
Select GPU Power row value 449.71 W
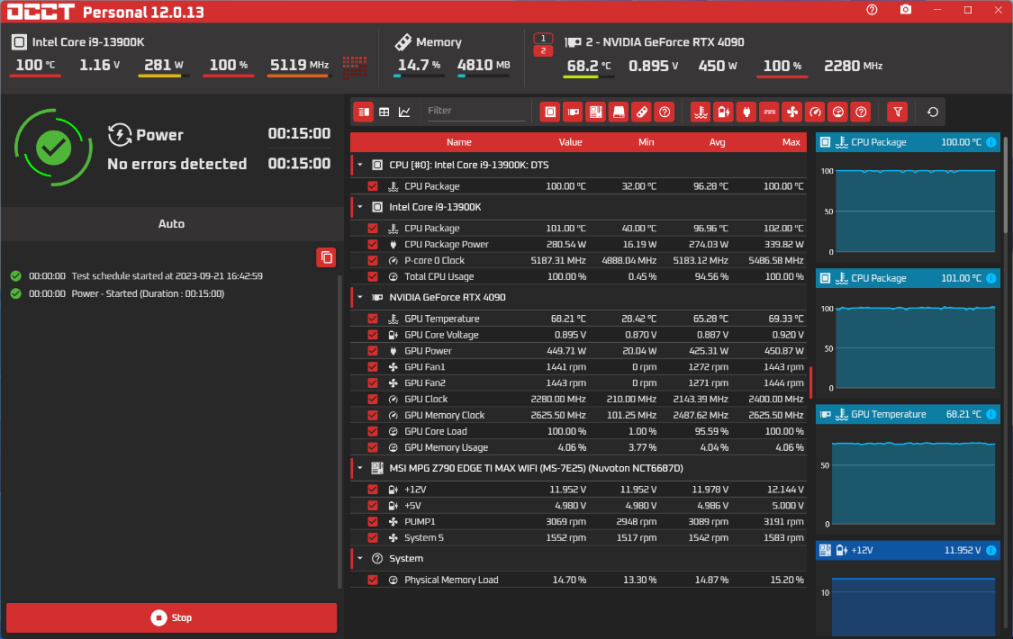[569, 351]
